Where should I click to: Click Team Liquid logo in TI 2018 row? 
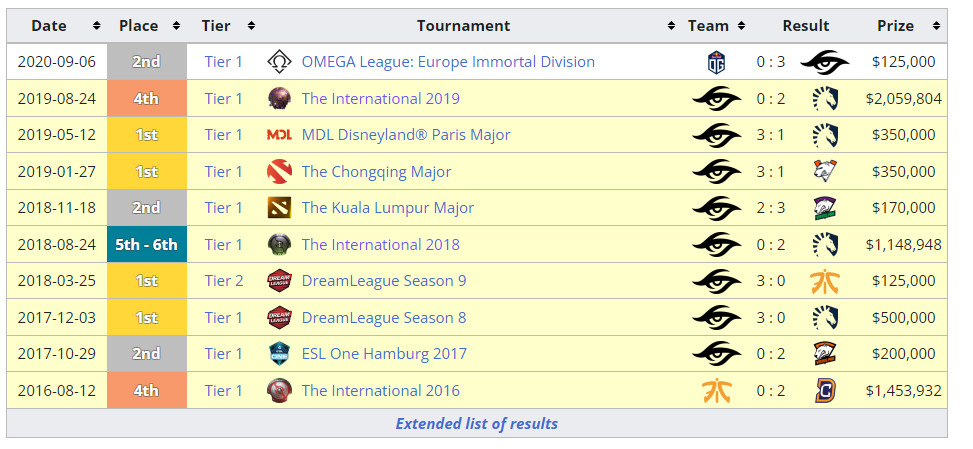[825, 244]
